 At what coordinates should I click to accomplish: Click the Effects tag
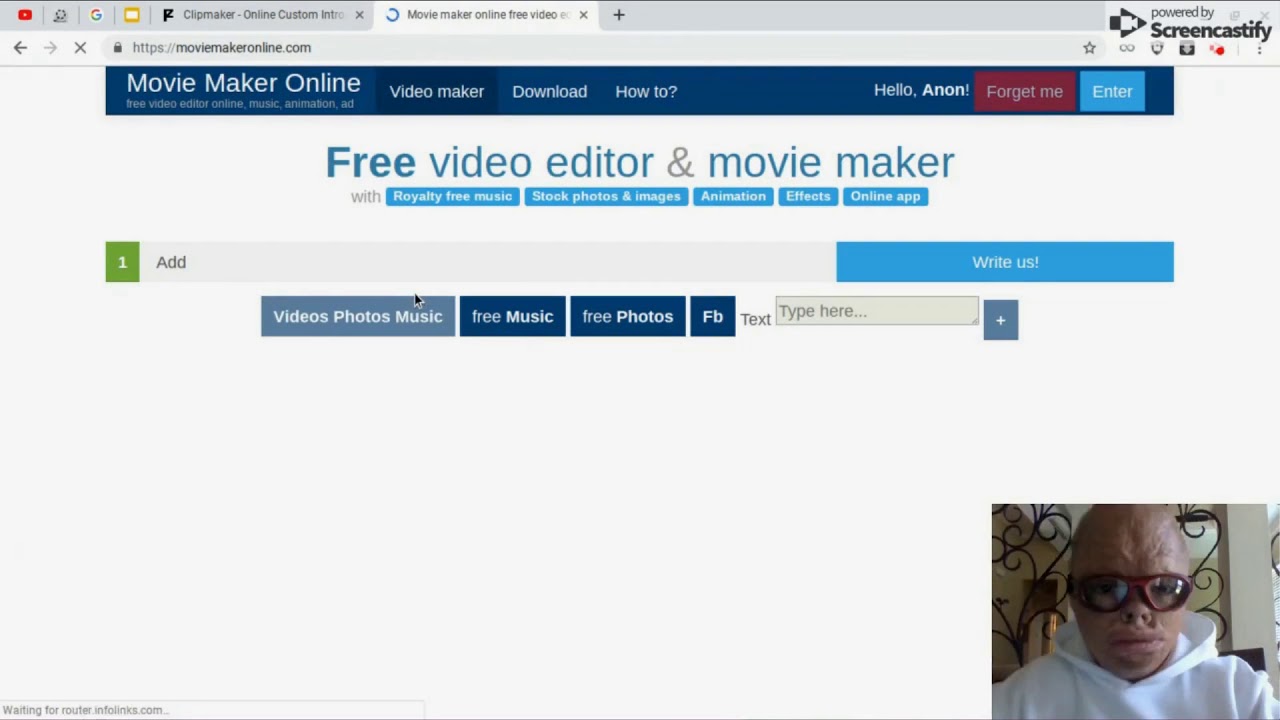tap(808, 196)
